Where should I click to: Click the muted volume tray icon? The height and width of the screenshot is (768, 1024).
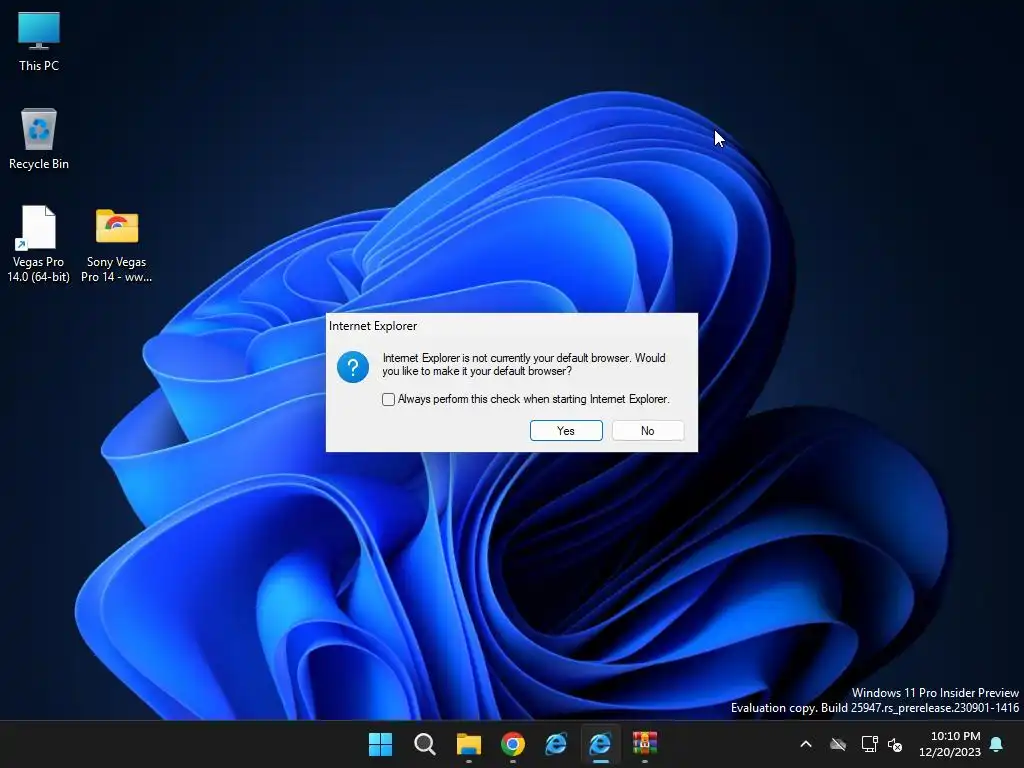(895, 744)
